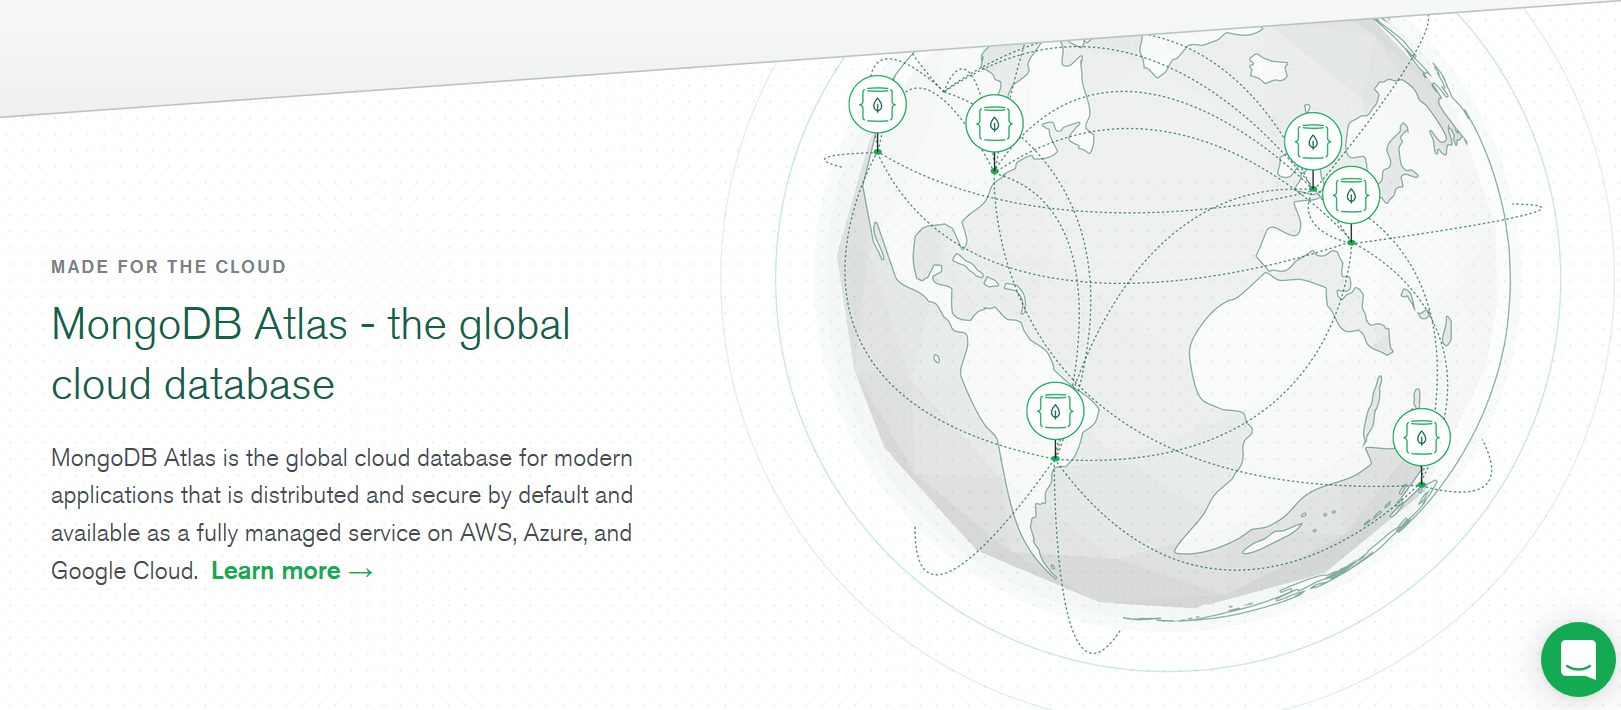Click the paragraph beginning 'MongoDB Atlas is the global'
The height and width of the screenshot is (710, 1621).
(x=342, y=514)
